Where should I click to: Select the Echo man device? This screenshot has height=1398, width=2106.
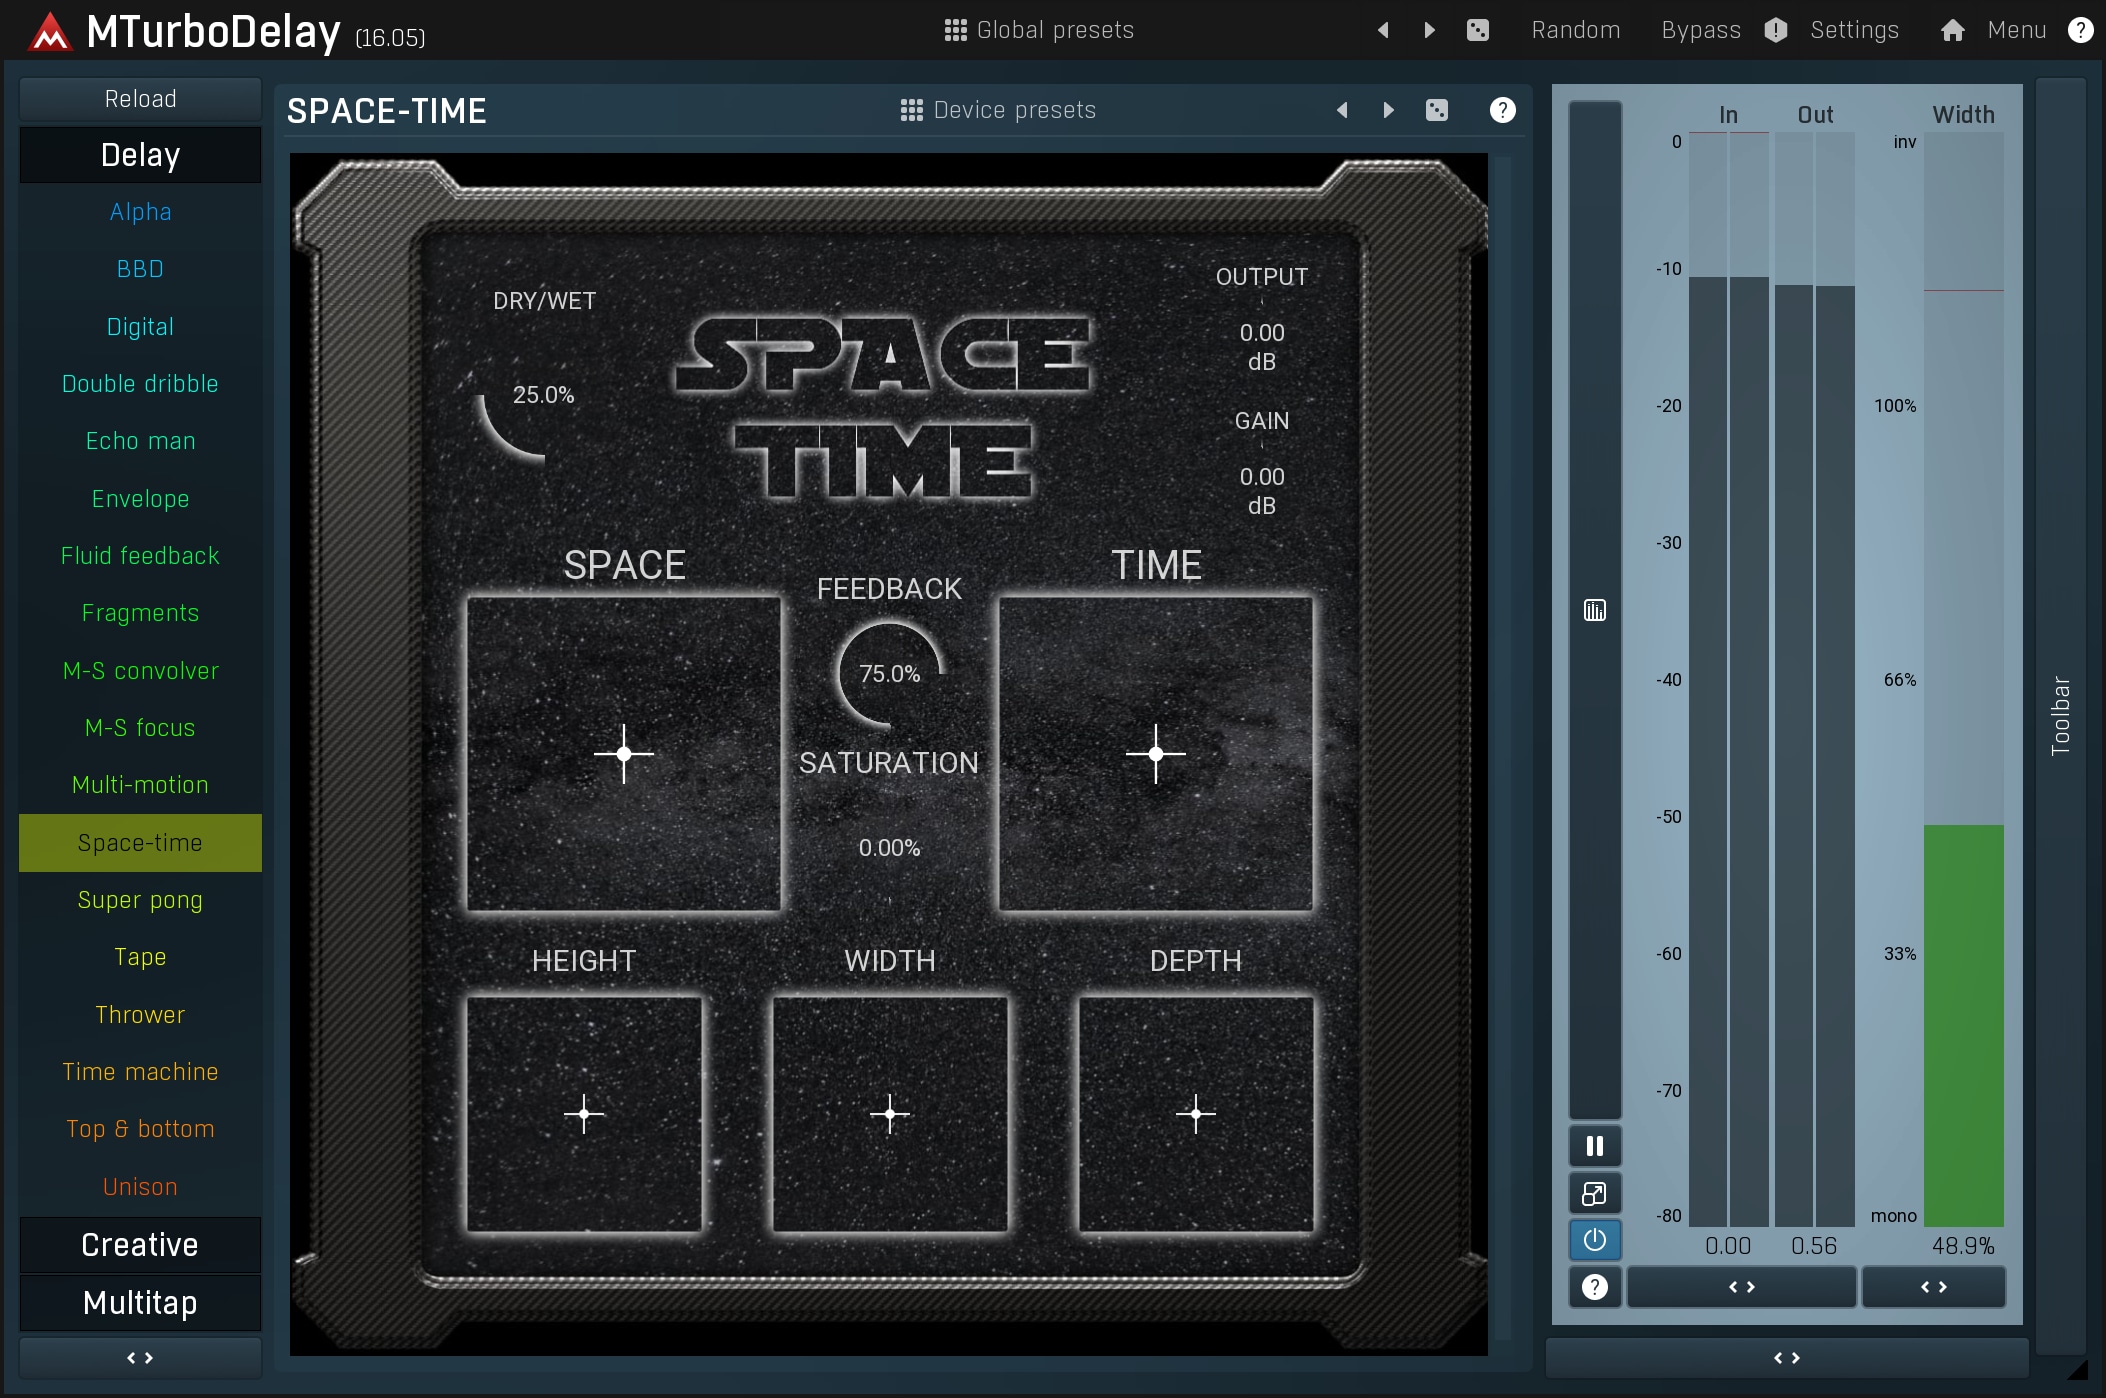(140, 441)
